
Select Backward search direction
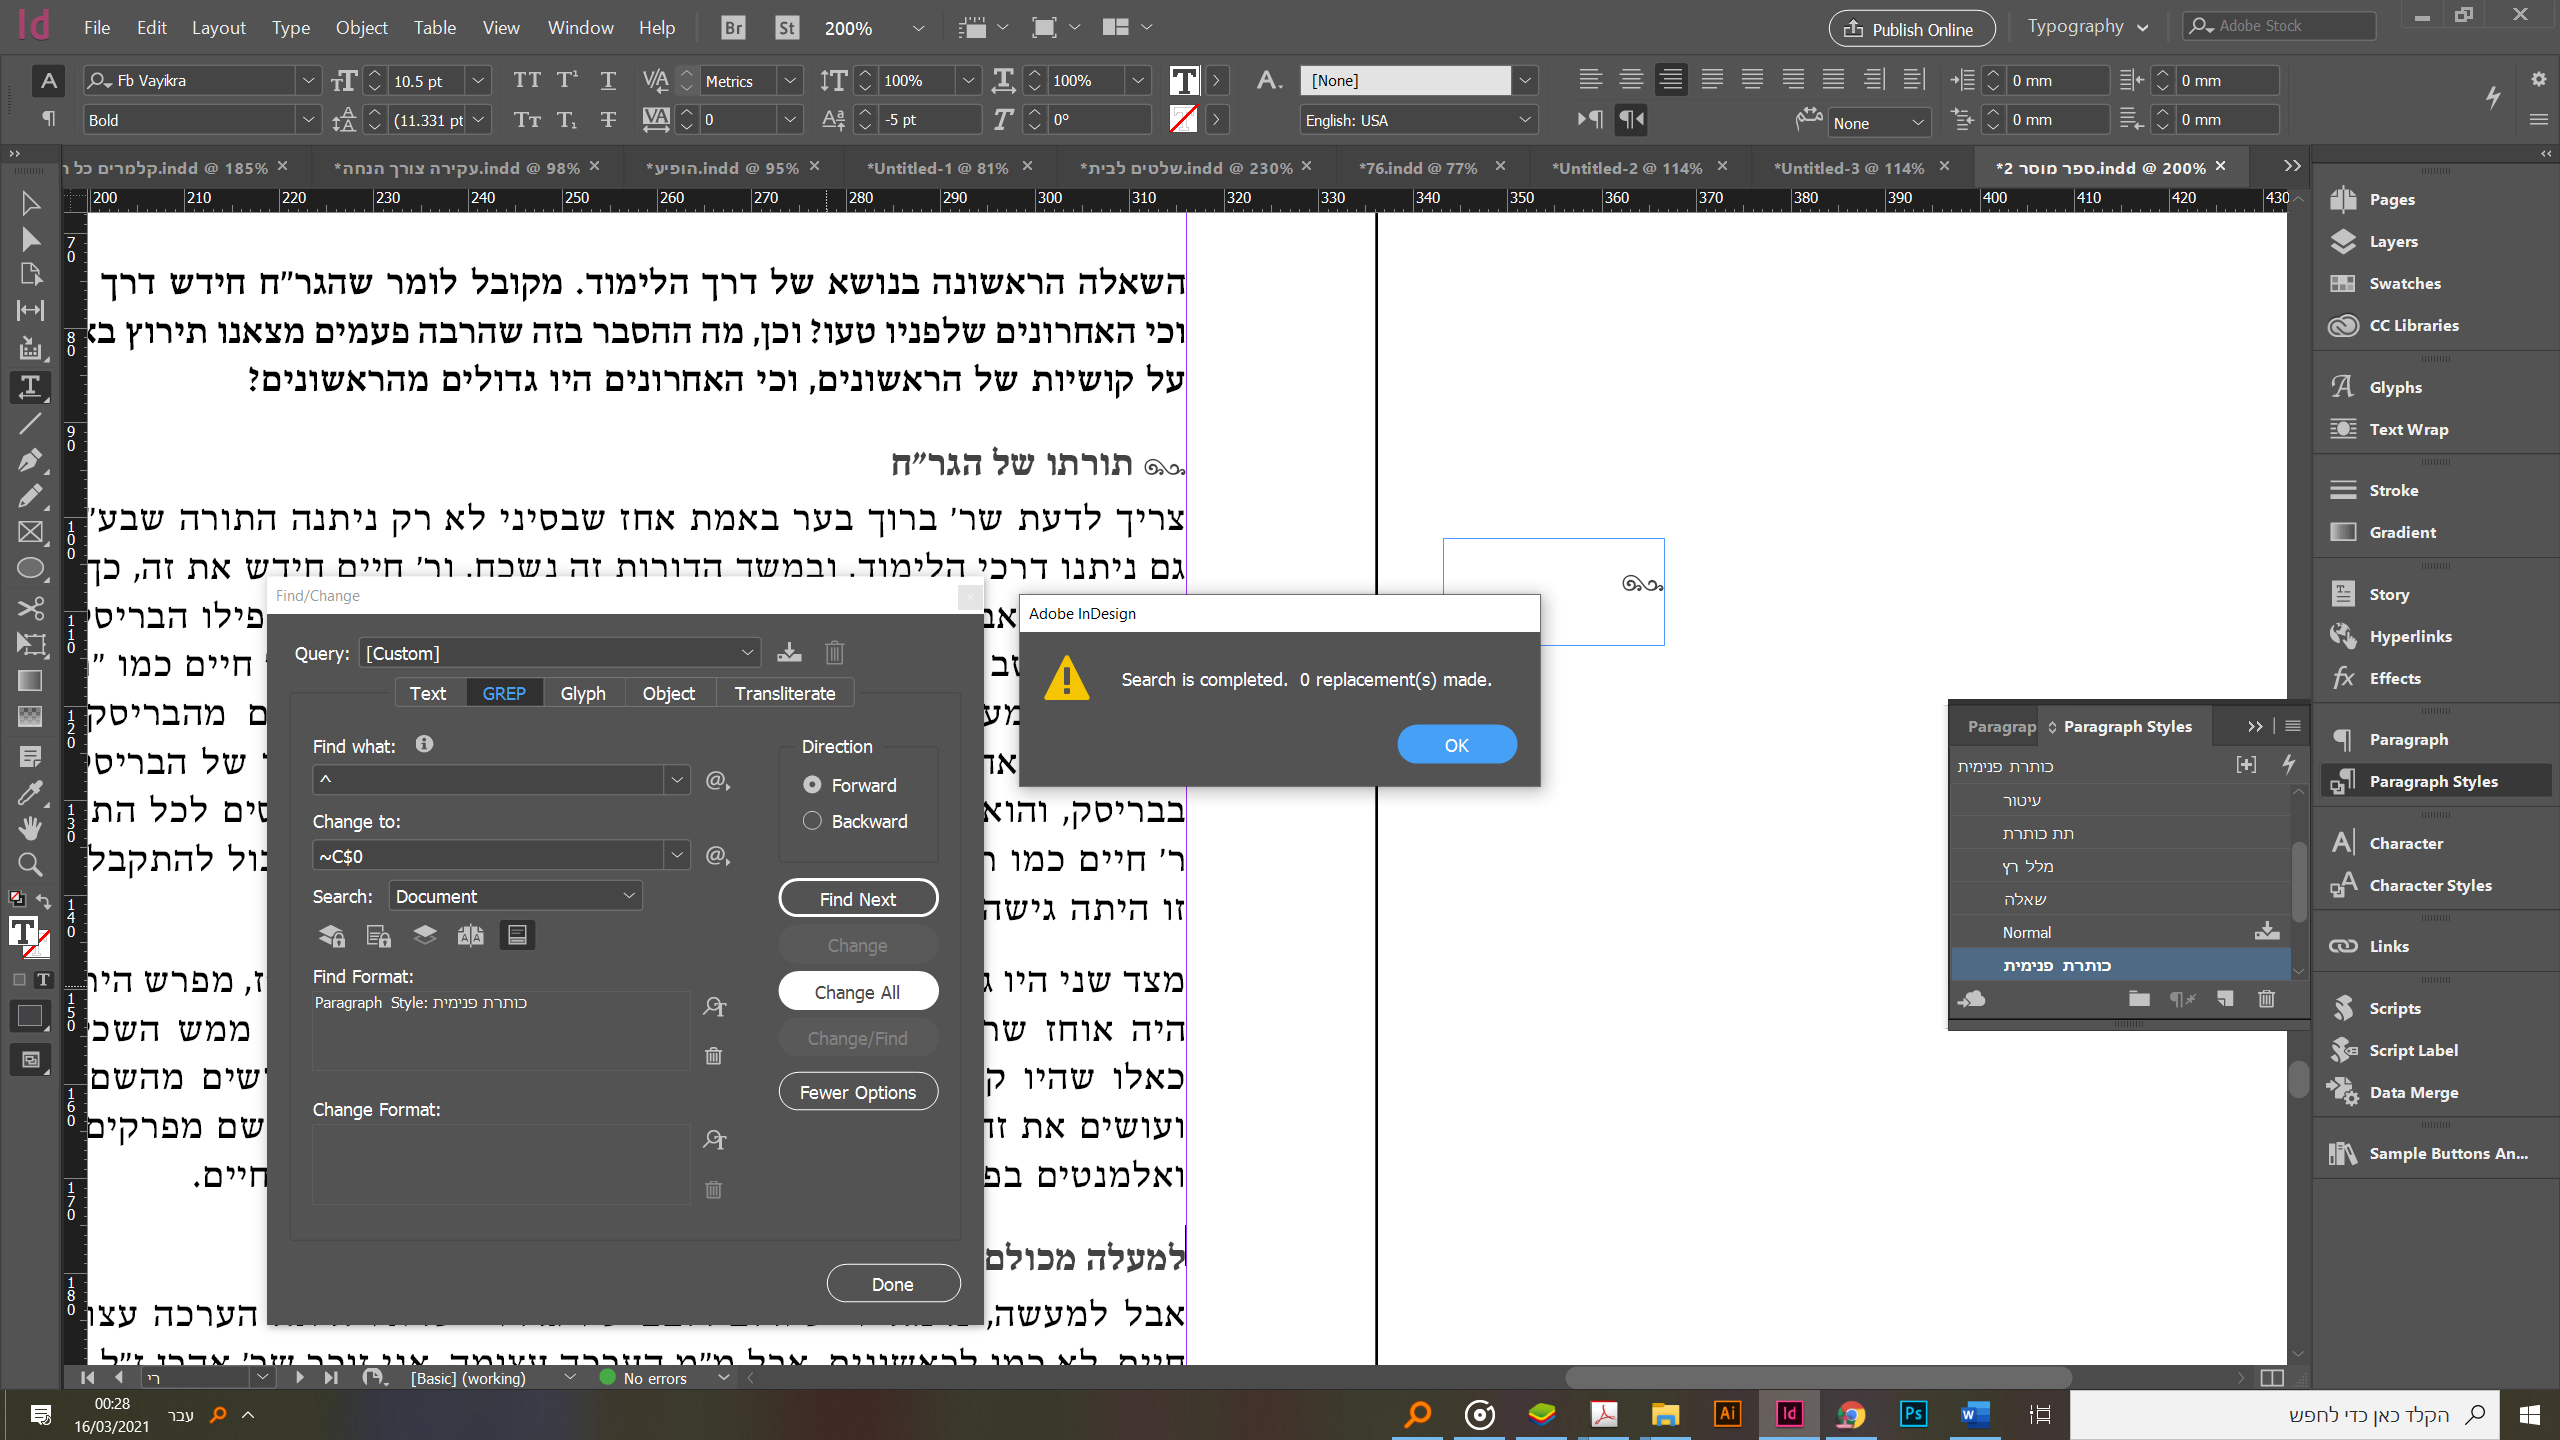click(812, 821)
